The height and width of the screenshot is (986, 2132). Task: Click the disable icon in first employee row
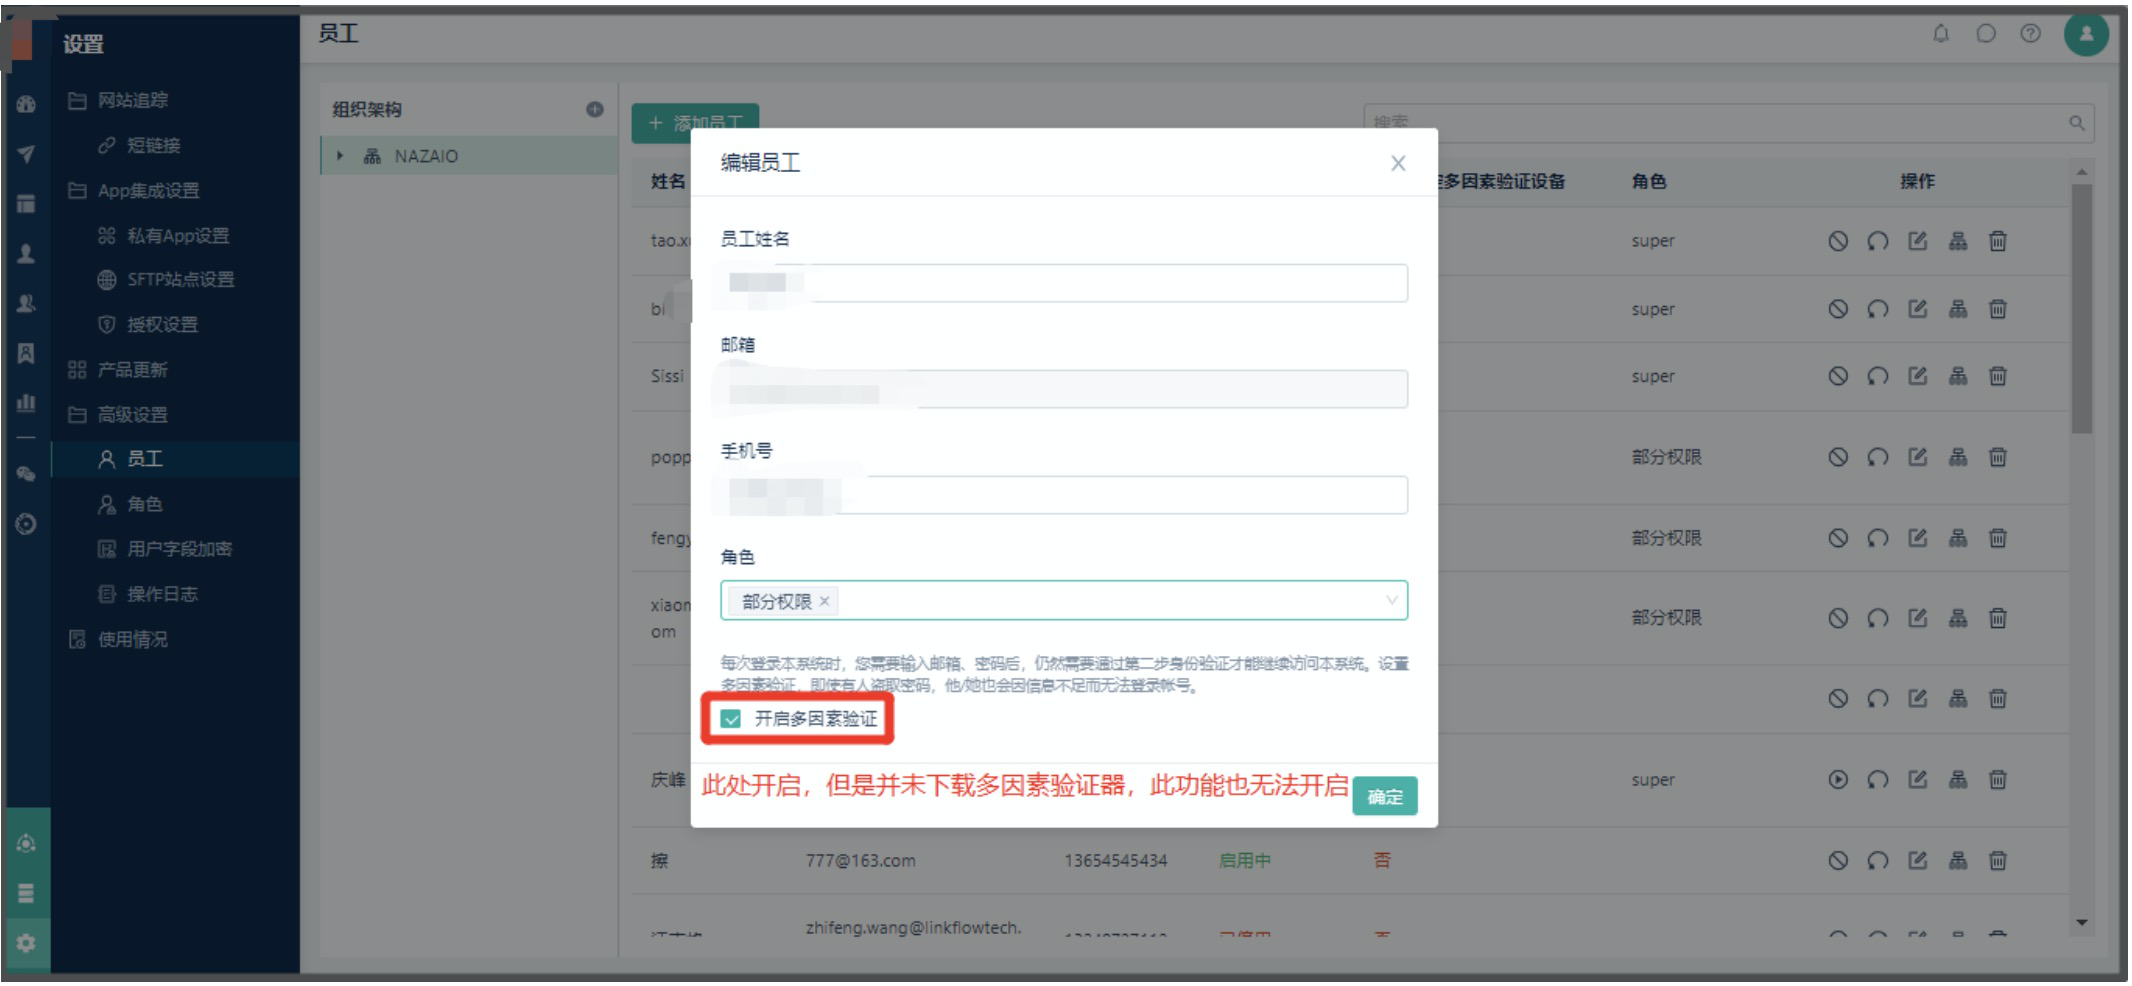coord(1838,241)
